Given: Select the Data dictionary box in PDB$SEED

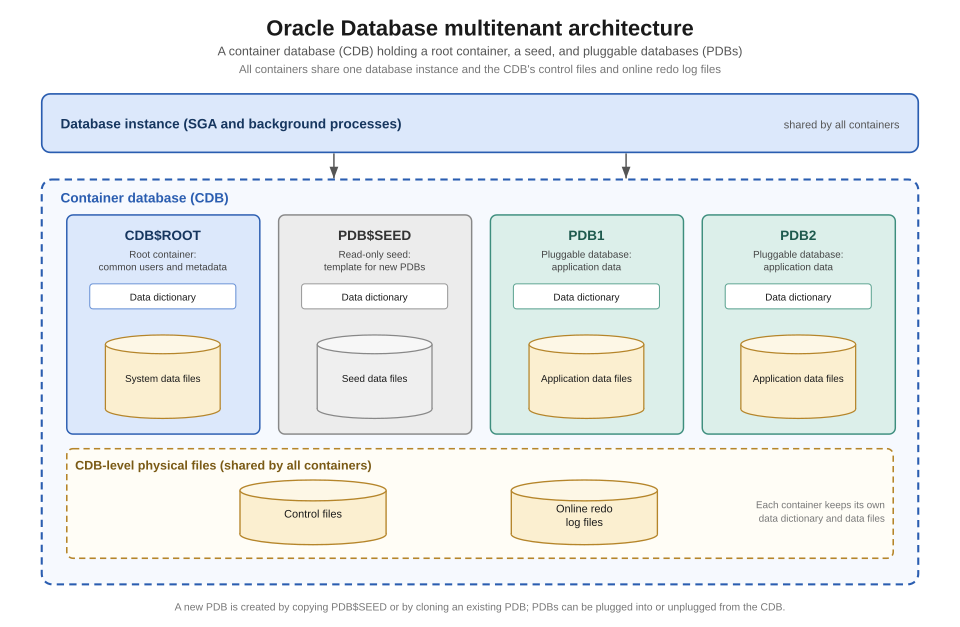Looking at the screenshot, I should (x=375, y=296).
